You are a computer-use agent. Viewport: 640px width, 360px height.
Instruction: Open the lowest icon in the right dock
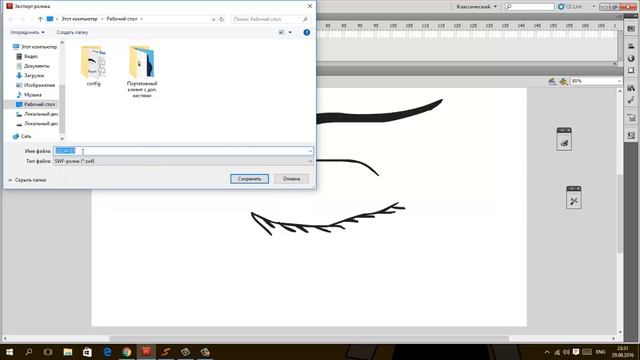click(x=631, y=135)
